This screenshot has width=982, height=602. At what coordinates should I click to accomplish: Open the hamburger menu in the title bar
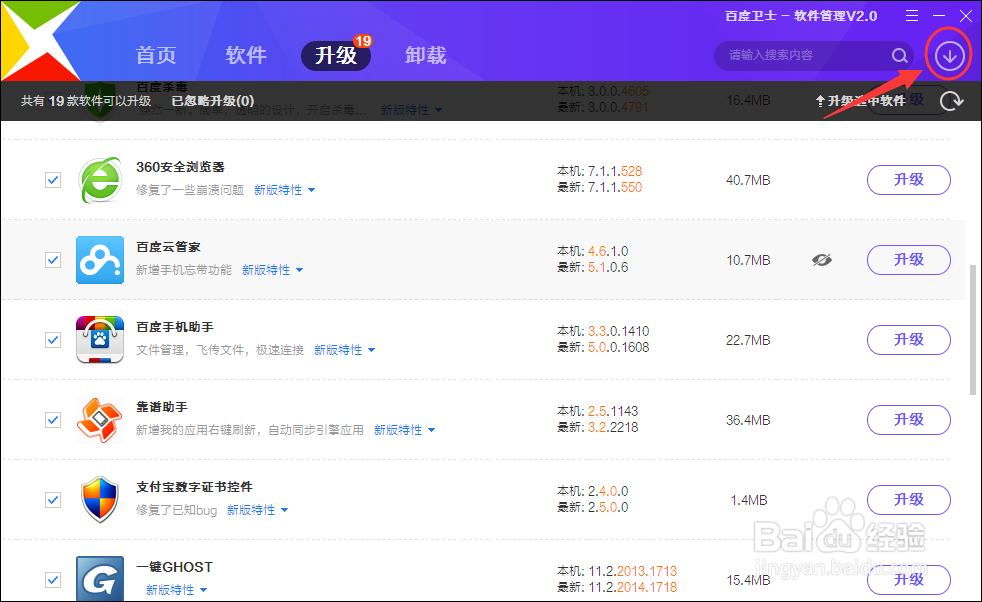tap(911, 15)
